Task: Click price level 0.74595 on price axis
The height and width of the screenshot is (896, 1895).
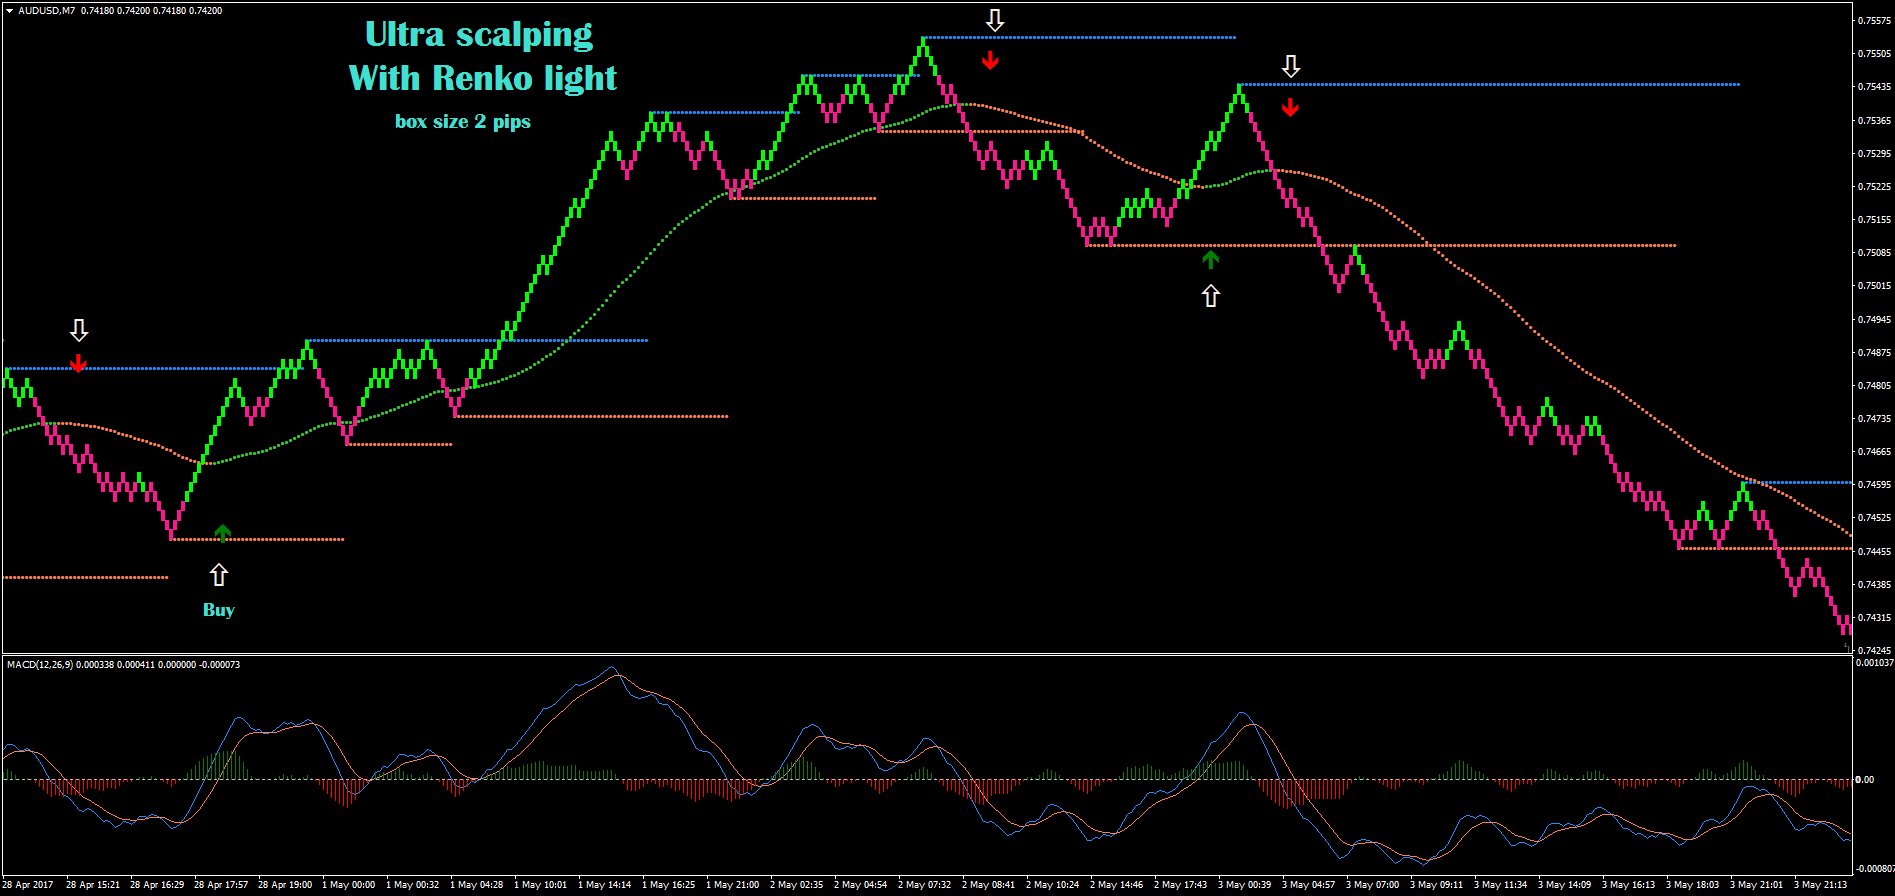Action: (1875, 485)
